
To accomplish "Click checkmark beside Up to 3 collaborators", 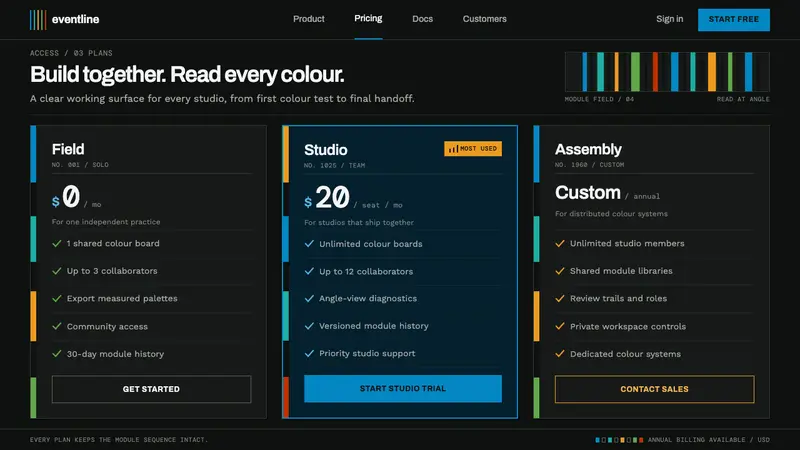I will pyautogui.click(x=57, y=271).
